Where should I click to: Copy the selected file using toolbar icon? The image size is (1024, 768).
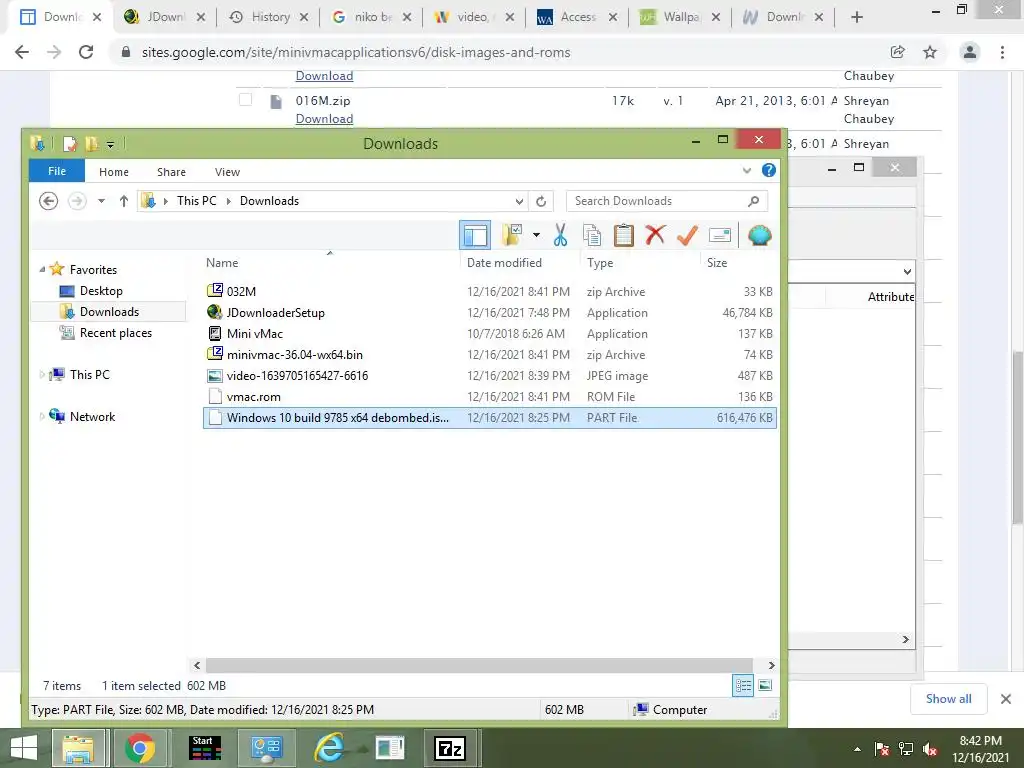click(x=592, y=235)
